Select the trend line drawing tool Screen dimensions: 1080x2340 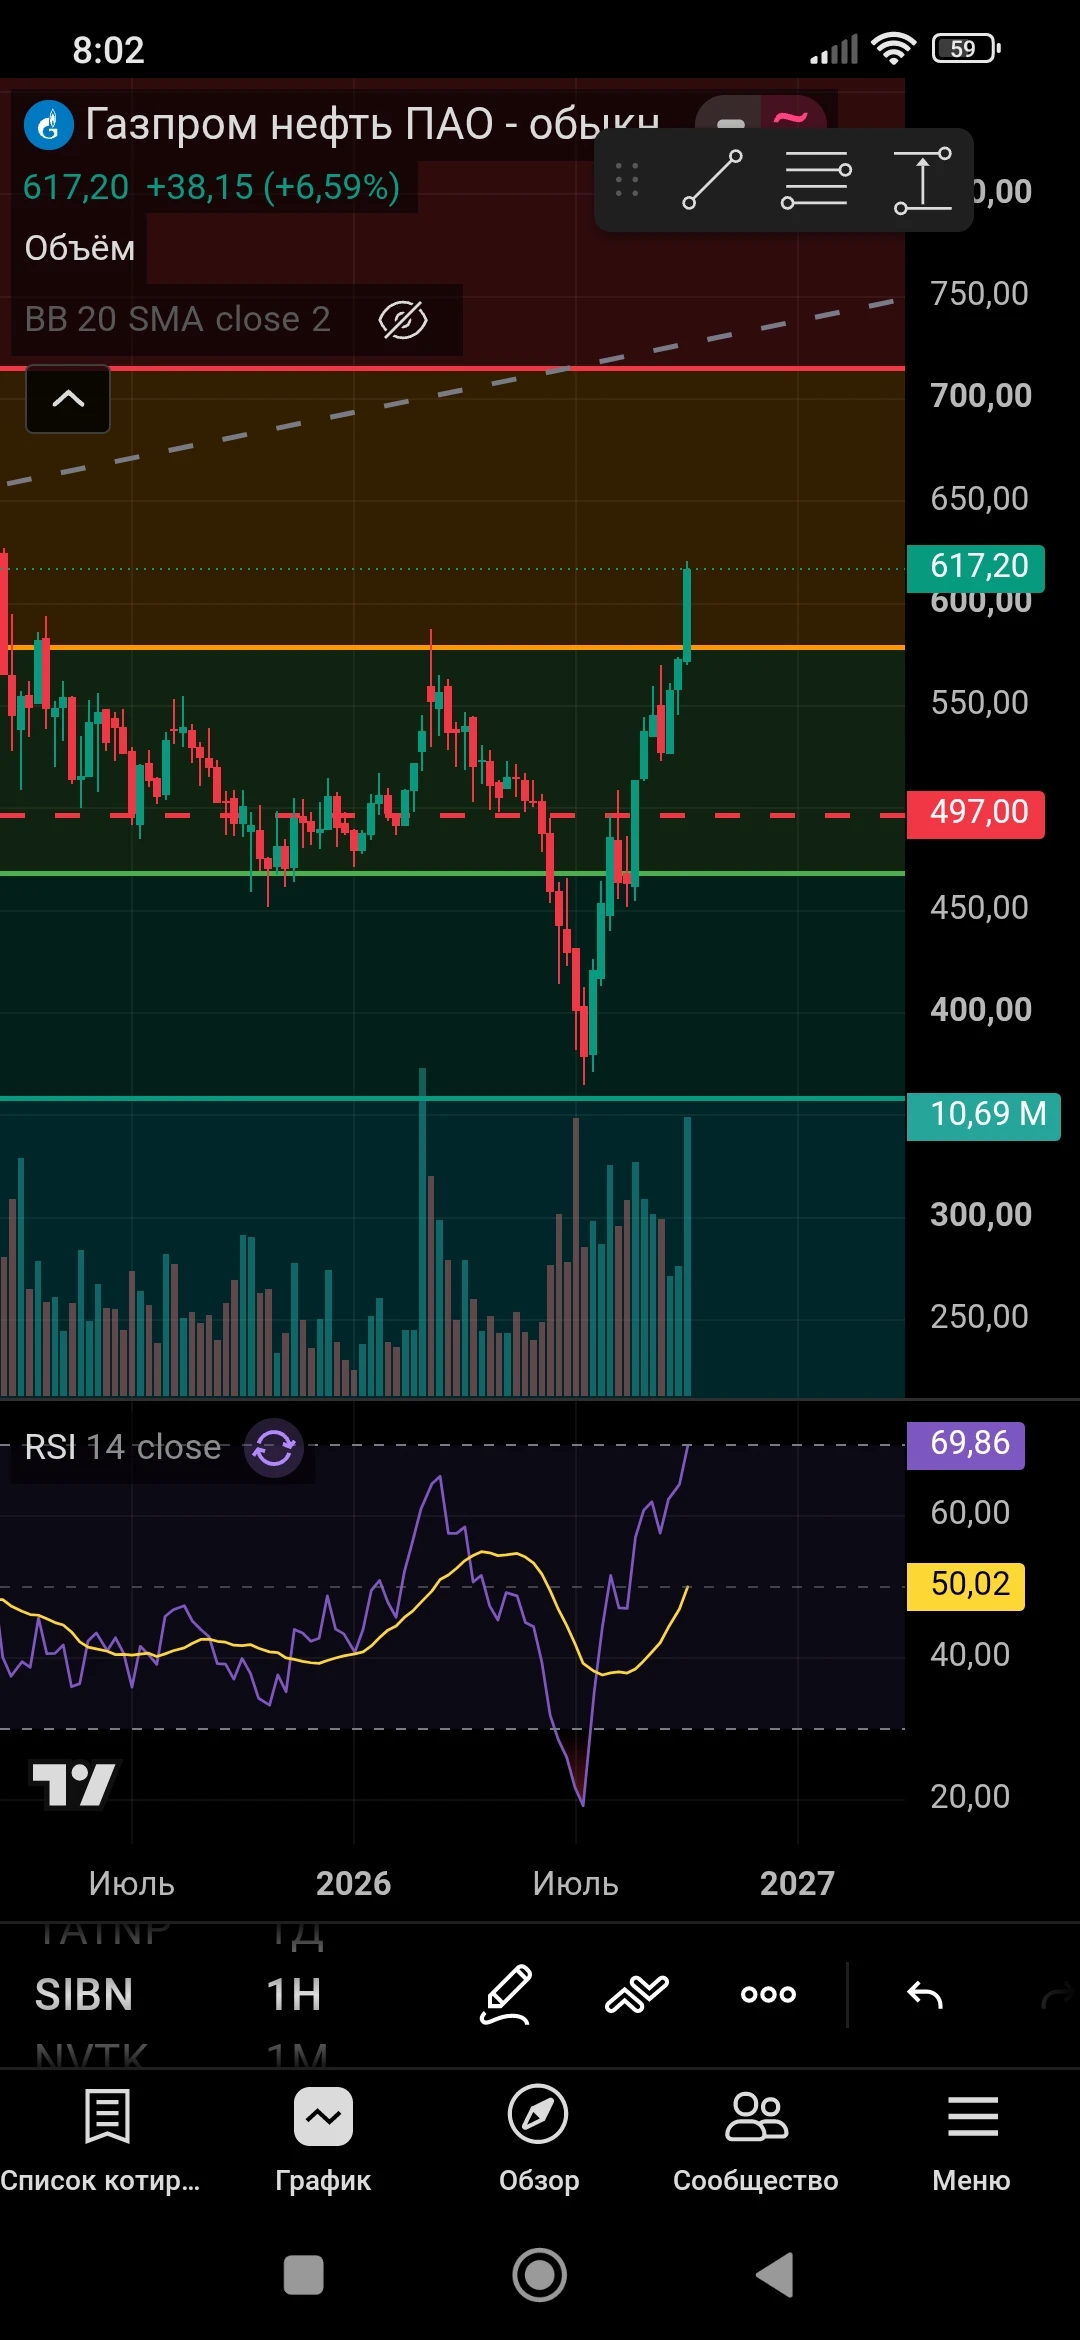click(x=712, y=180)
